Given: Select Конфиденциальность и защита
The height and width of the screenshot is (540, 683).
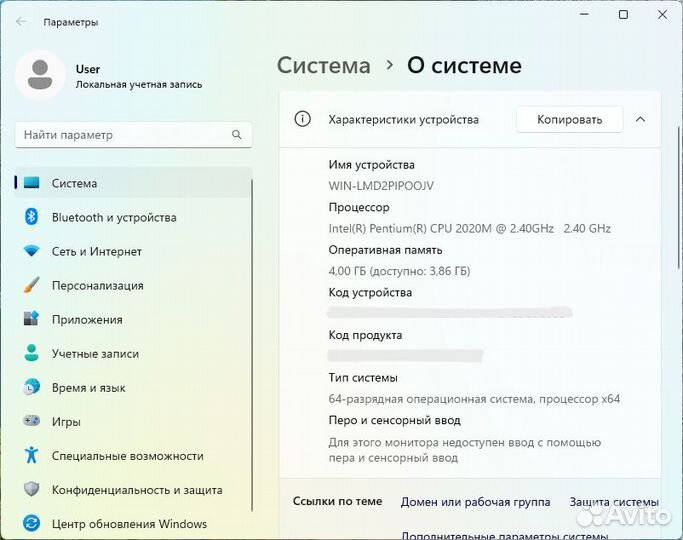Looking at the screenshot, I should coord(133,489).
